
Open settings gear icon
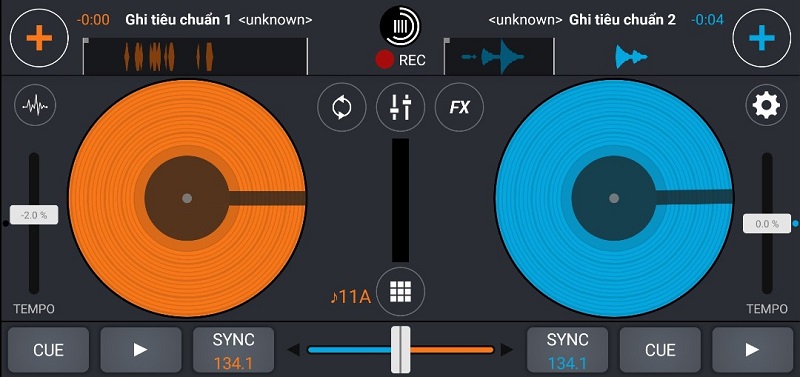coord(766,106)
